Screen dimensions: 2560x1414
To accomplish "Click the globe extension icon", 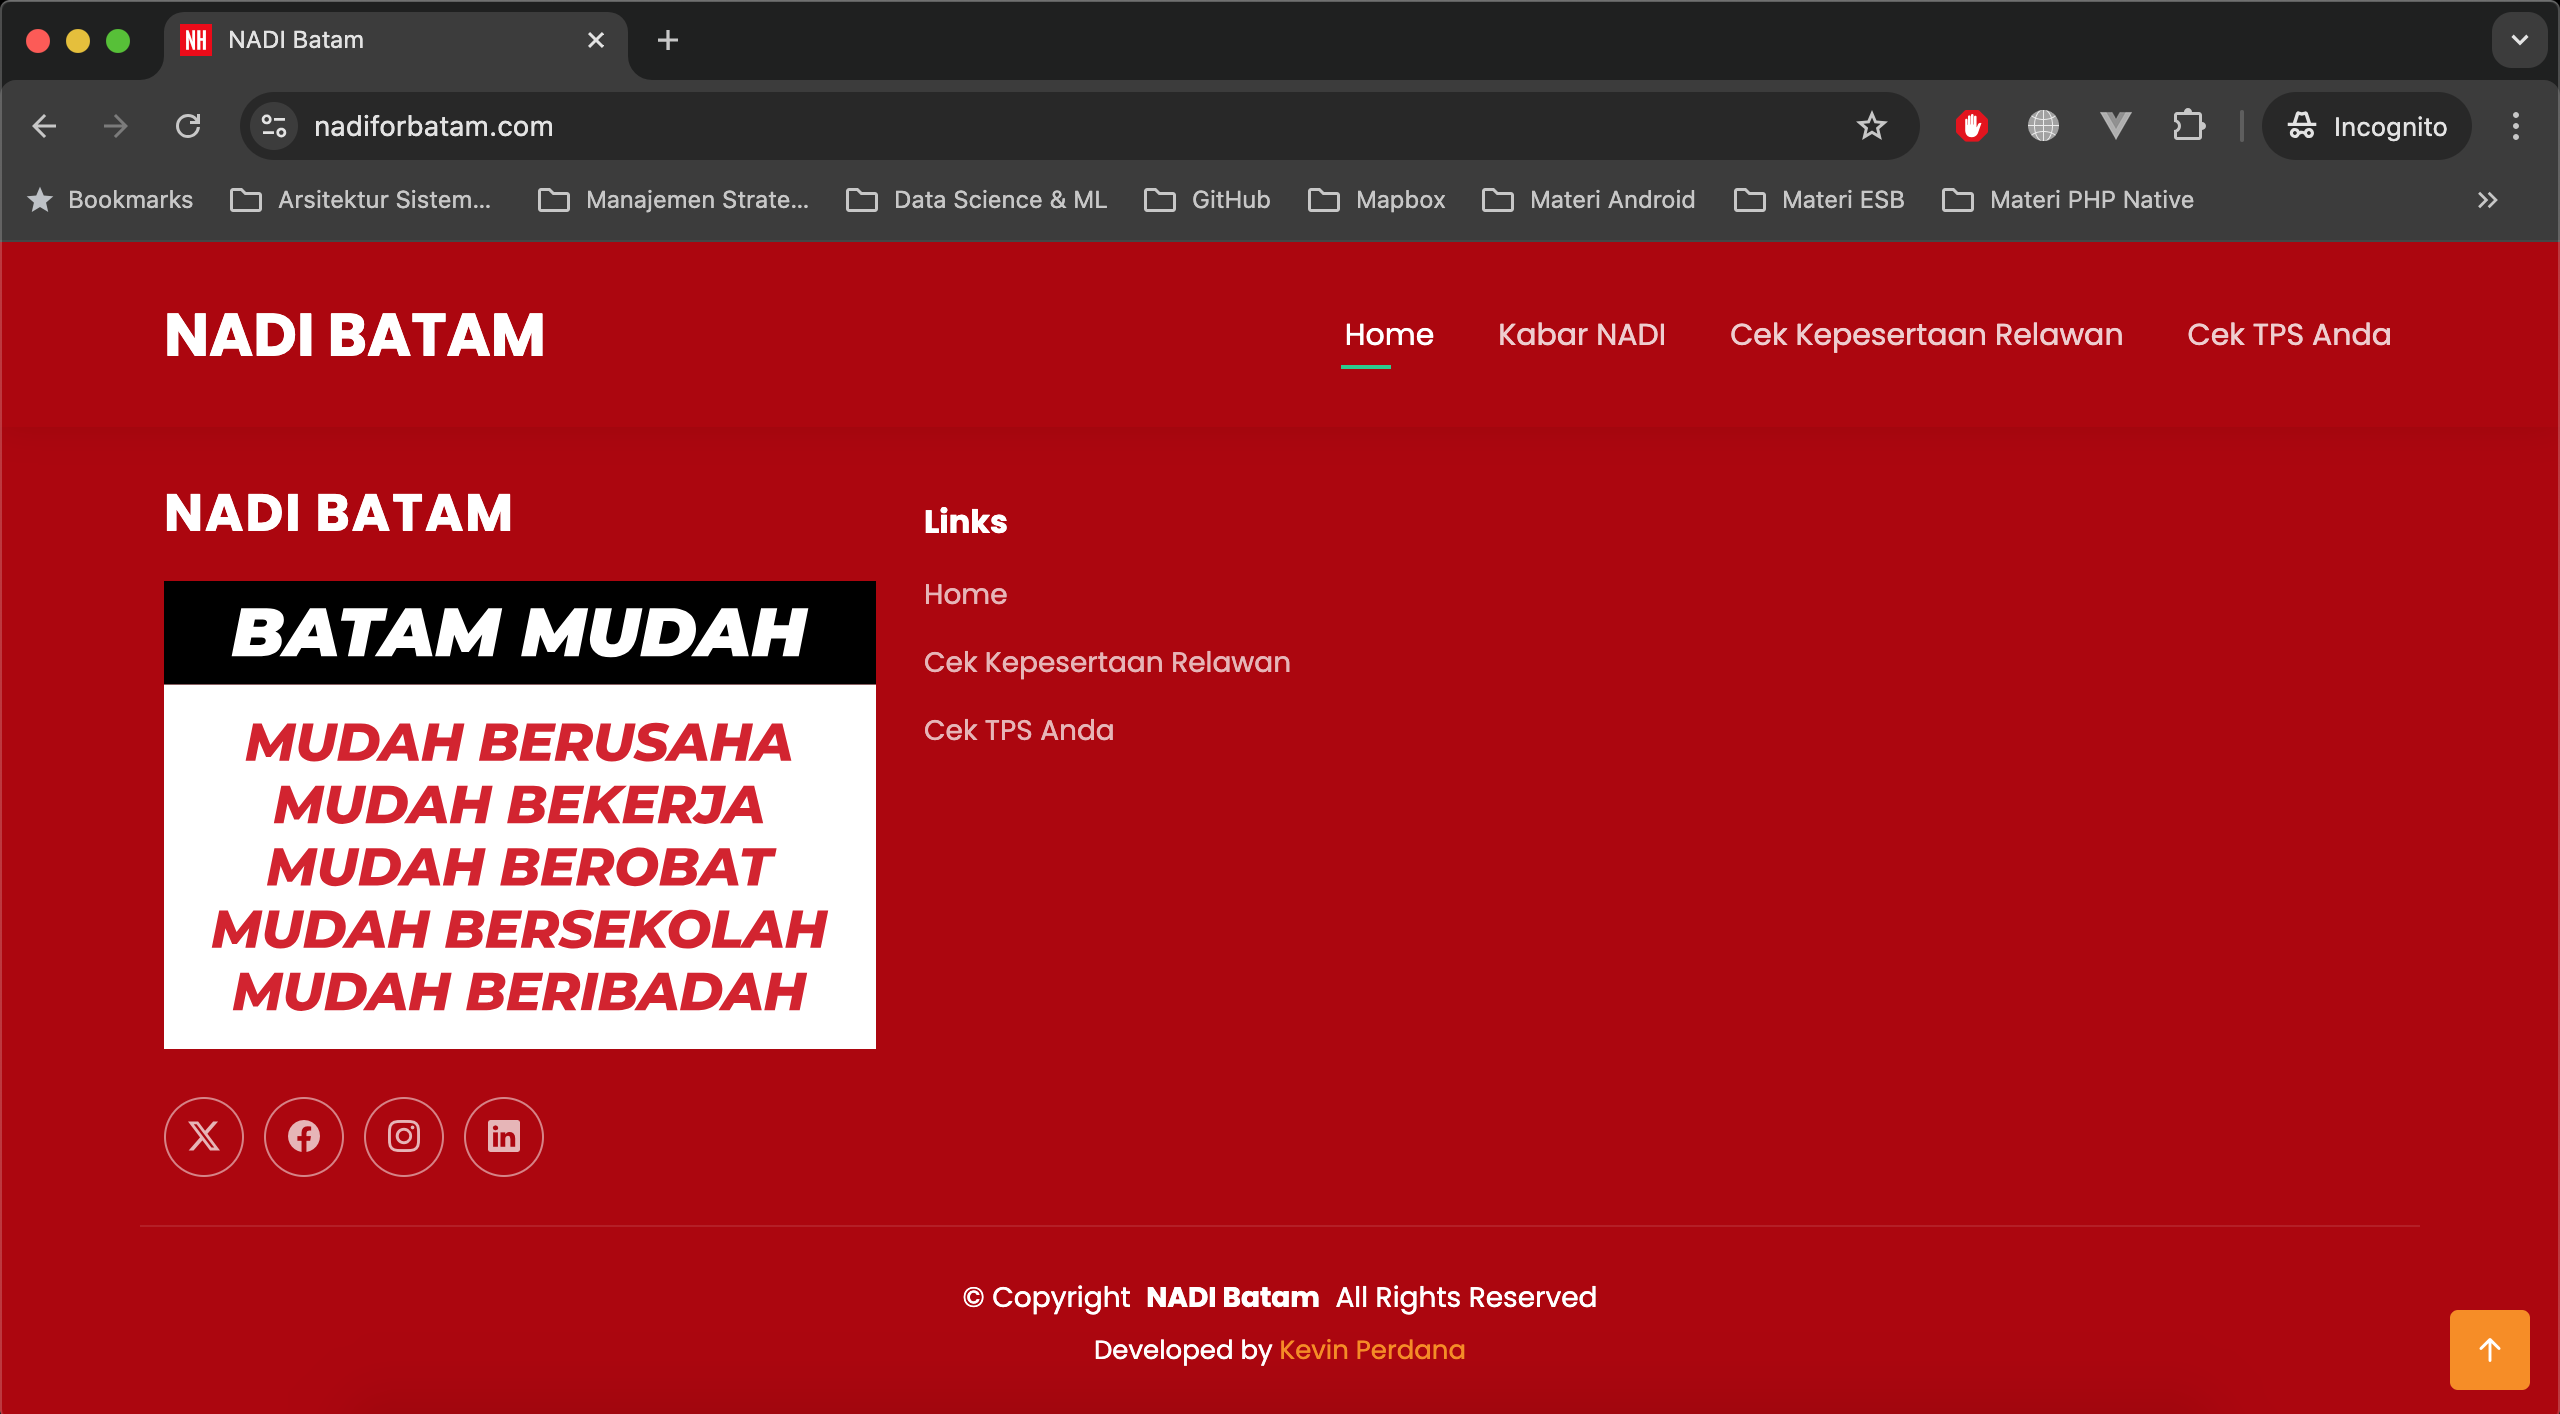I will pyautogui.click(x=2043, y=126).
